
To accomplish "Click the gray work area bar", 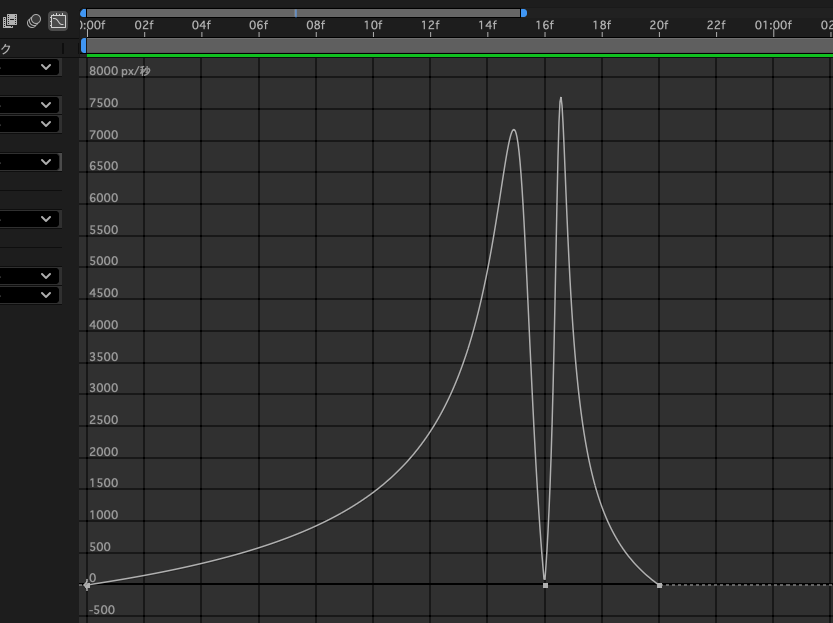I will click(450, 46).
